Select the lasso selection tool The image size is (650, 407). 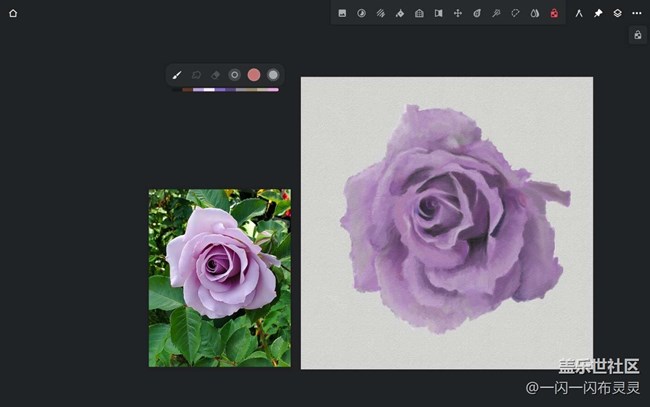(x=515, y=13)
